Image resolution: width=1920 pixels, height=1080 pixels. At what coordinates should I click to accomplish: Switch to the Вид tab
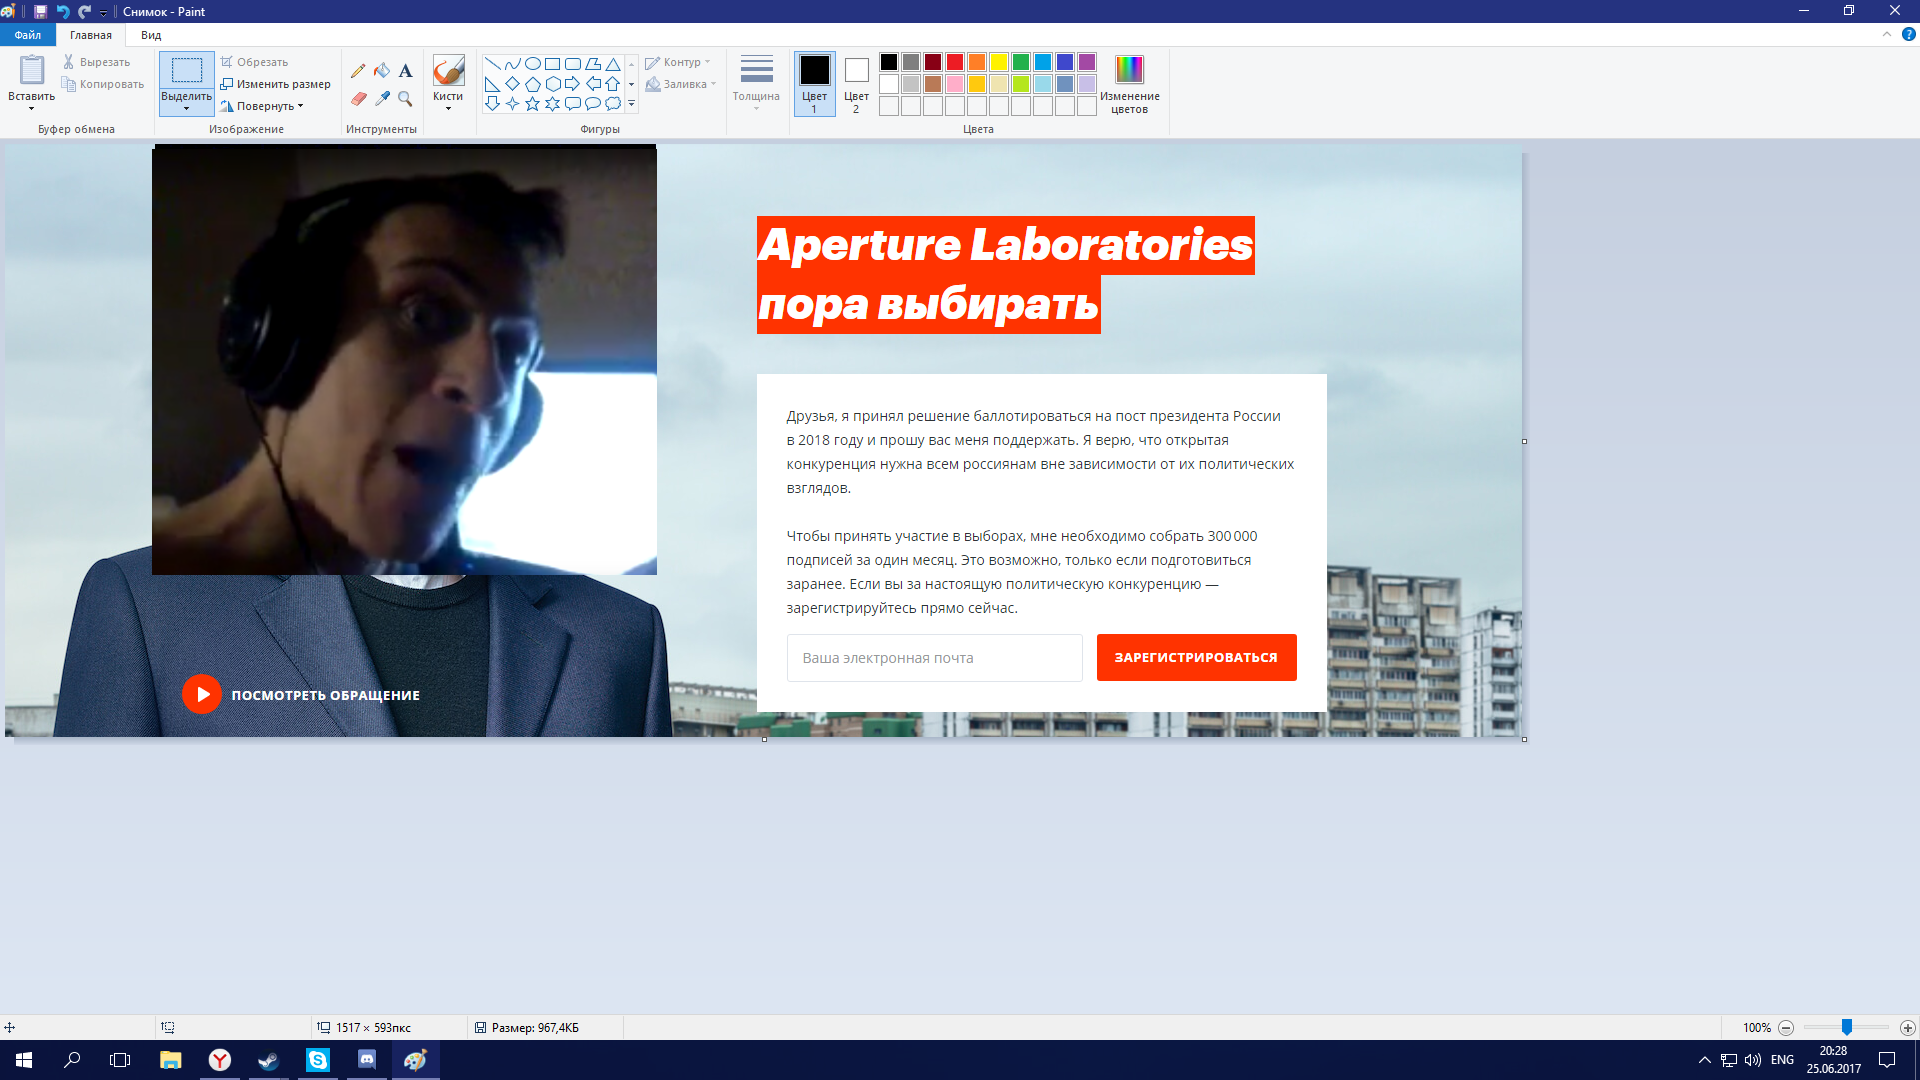(151, 35)
